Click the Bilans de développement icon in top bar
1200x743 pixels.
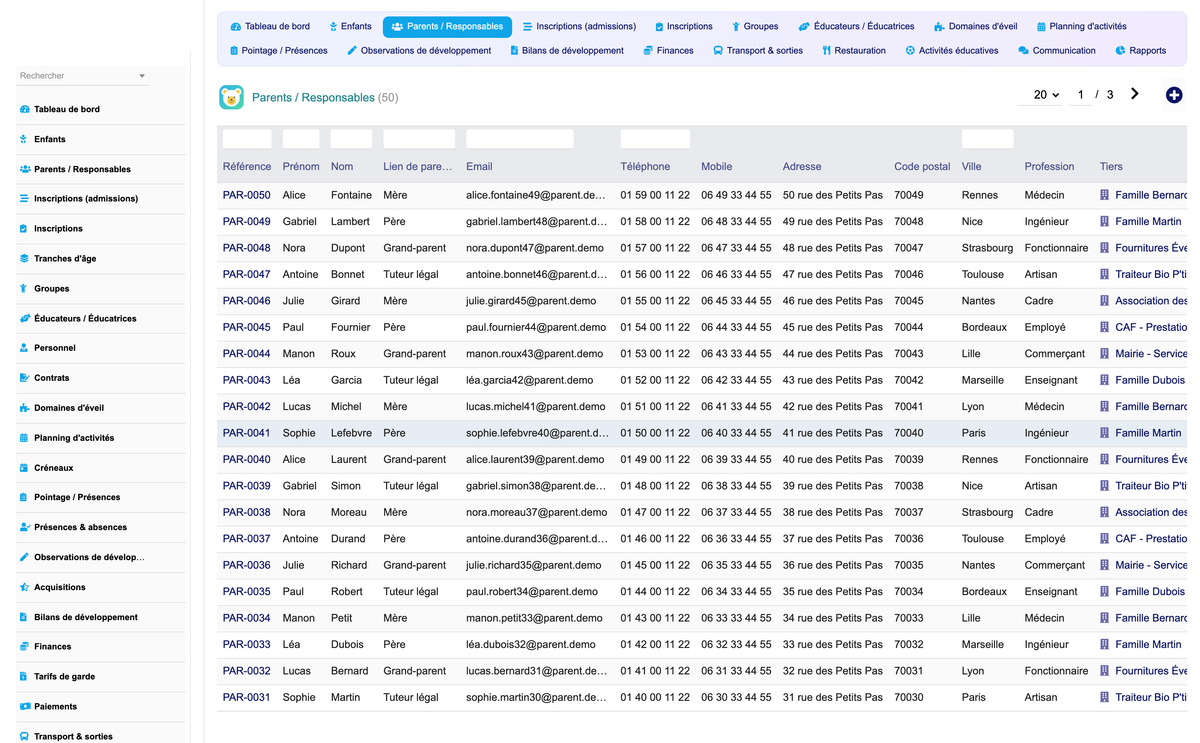click(x=514, y=50)
